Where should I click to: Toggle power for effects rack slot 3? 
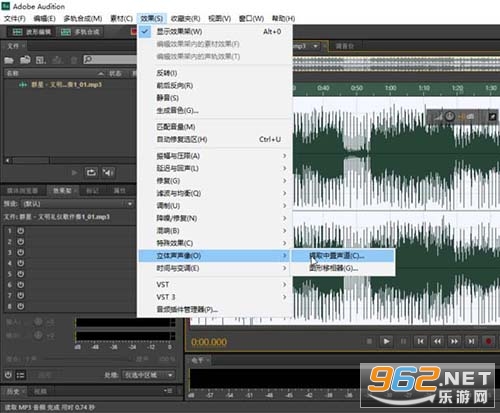click(21, 252)
